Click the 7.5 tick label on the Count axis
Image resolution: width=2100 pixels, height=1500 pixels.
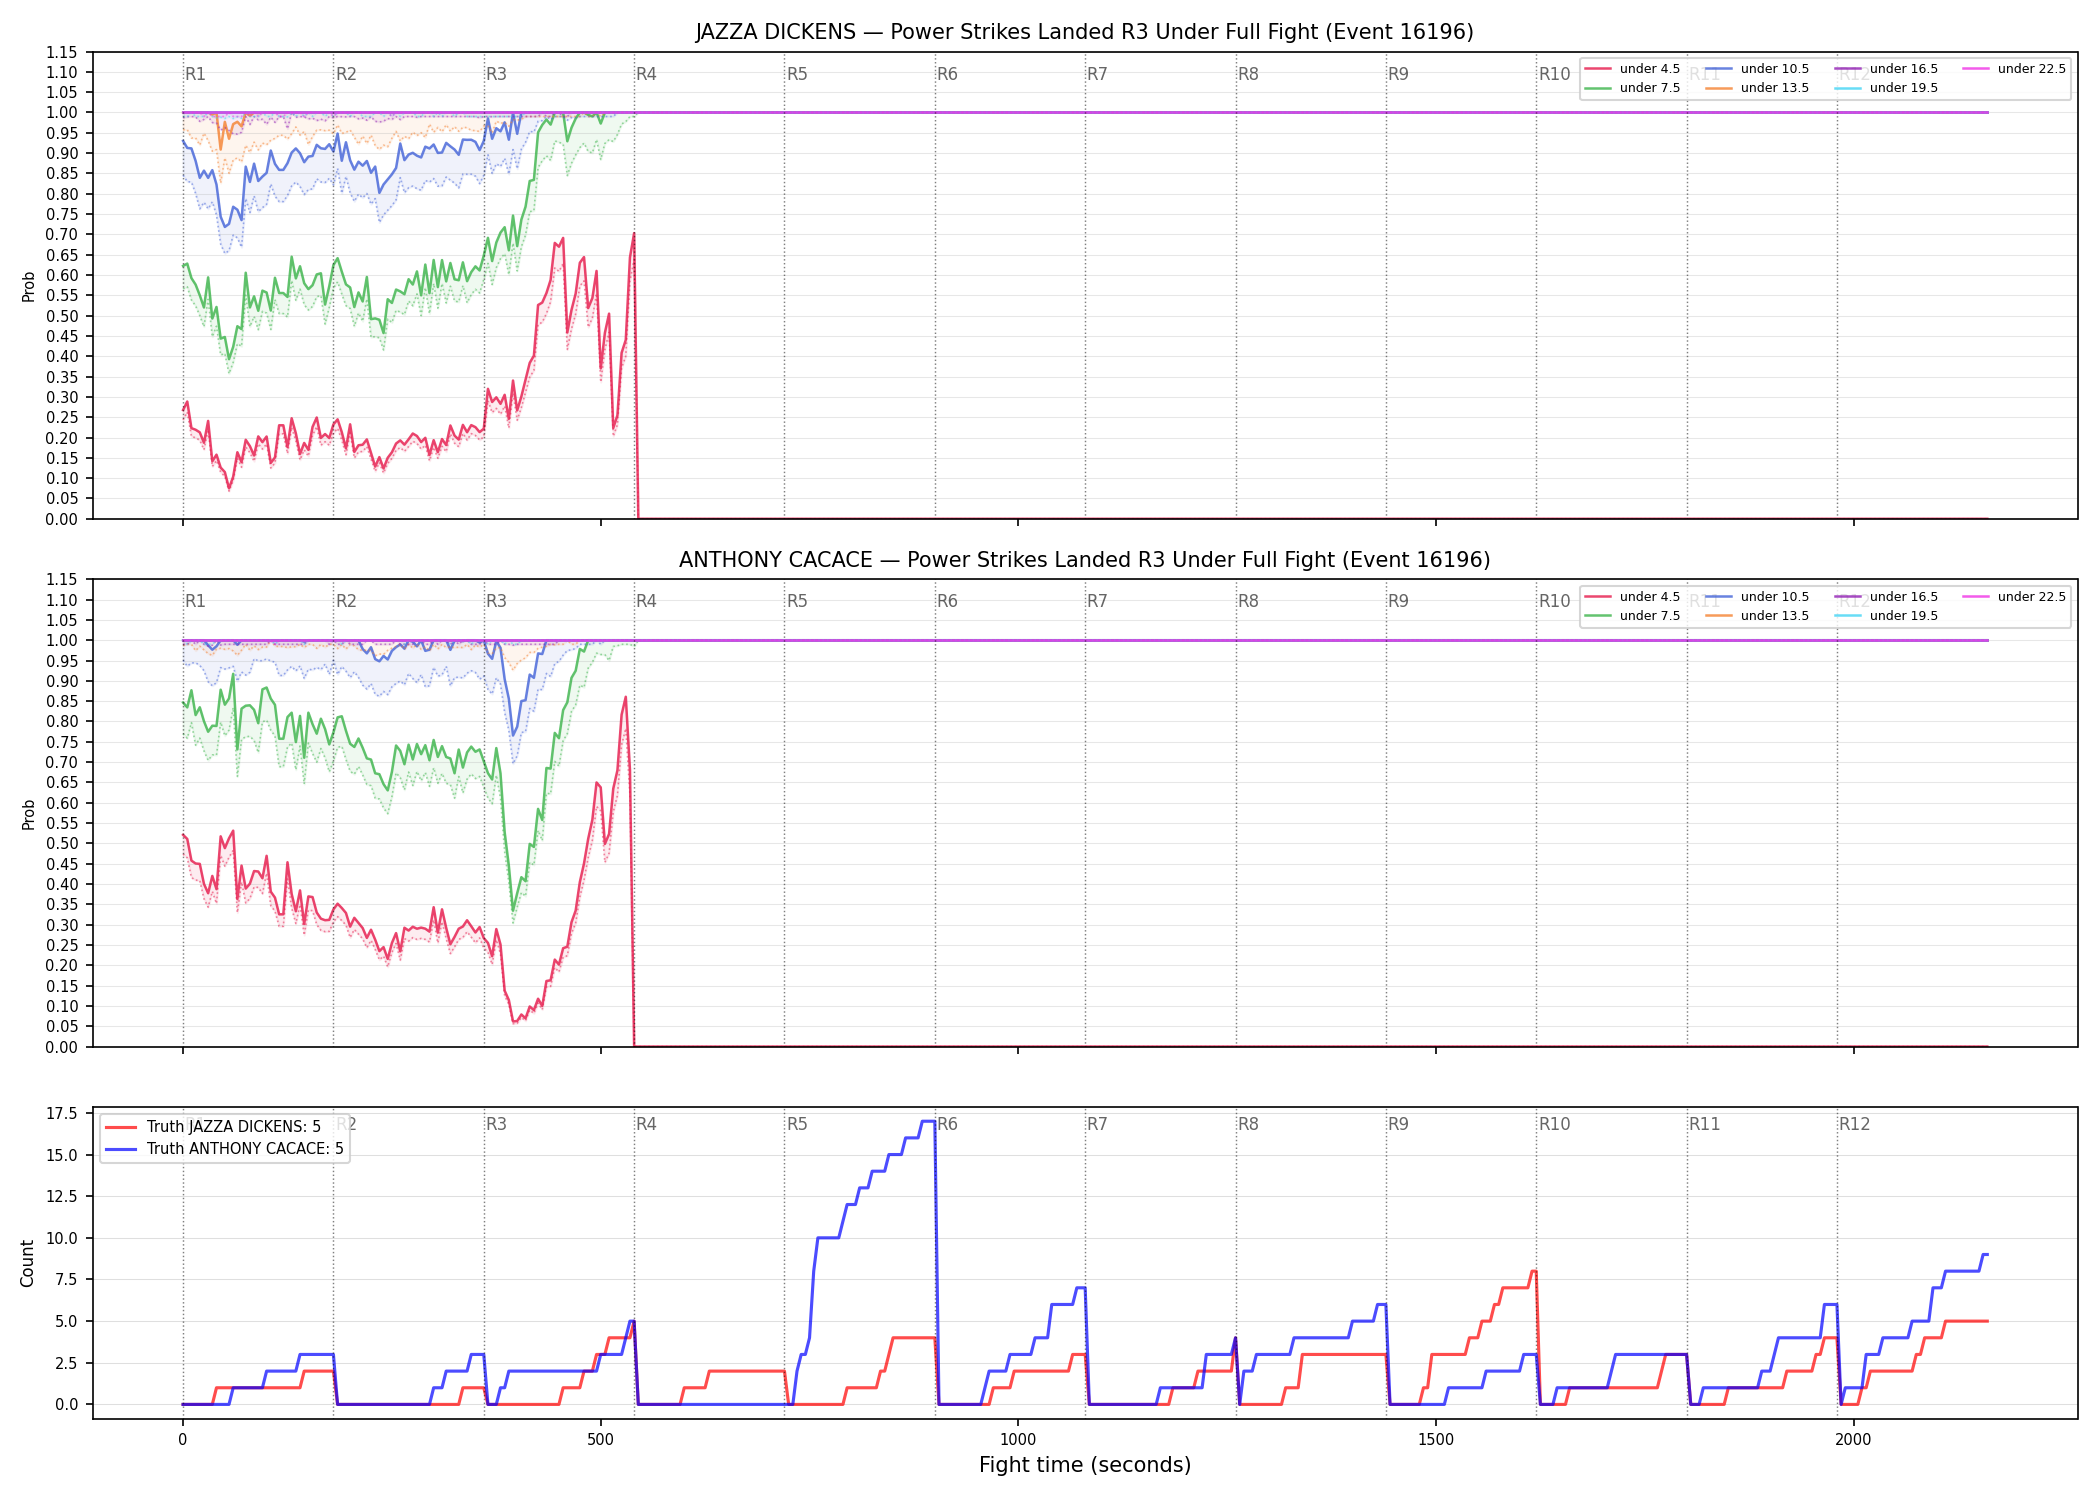coord(66,1279)
